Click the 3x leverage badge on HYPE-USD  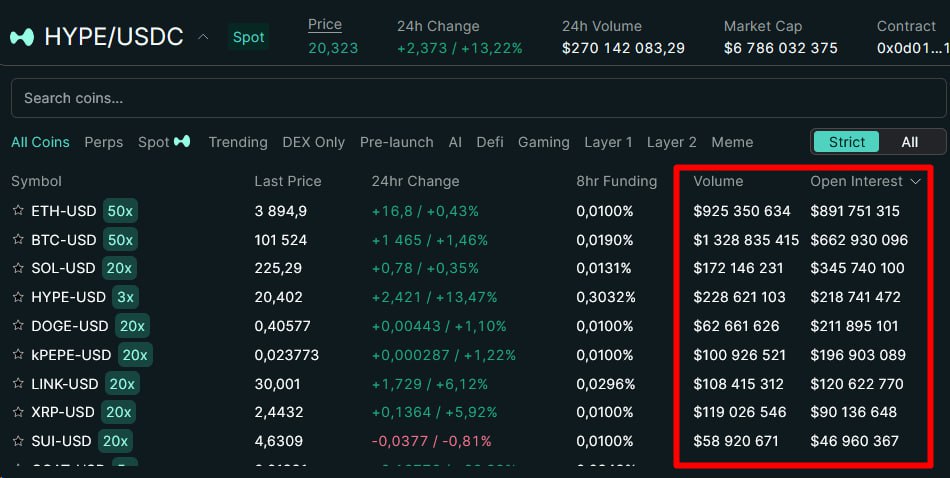point(125,297)
